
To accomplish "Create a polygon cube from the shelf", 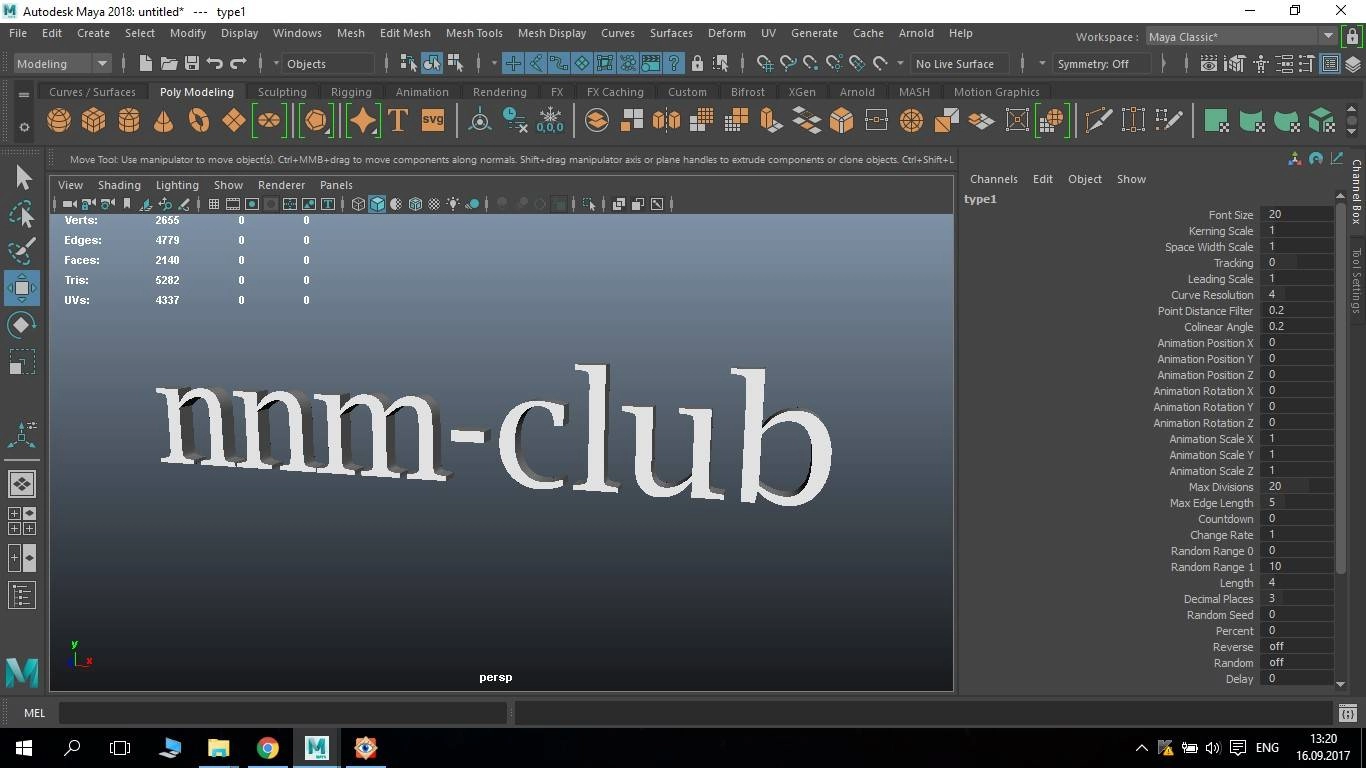I will [94, 121].
